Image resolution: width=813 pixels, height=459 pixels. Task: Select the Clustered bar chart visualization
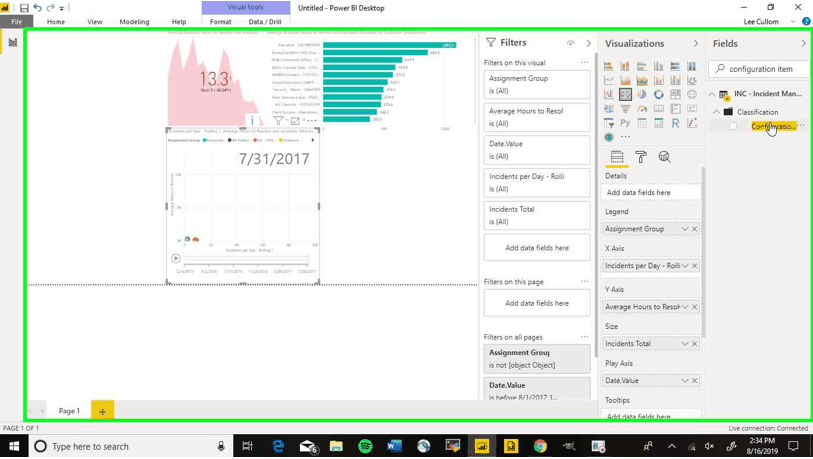click(642, 66)
